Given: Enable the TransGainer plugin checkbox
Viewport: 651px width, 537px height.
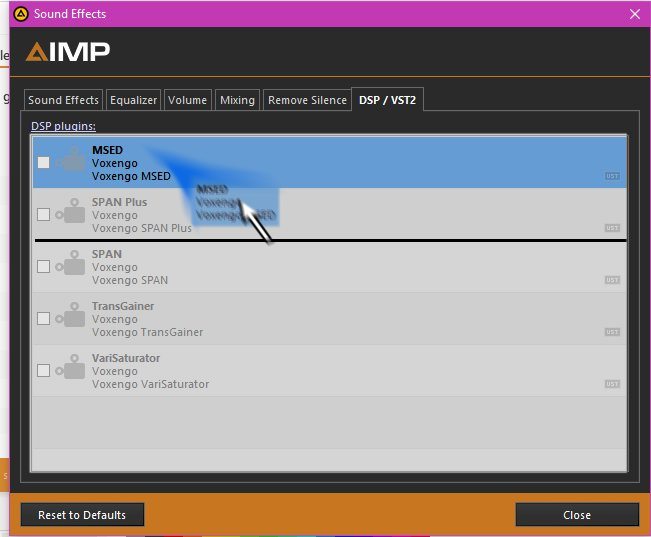Looking at the screenshot, I should 44,319.
